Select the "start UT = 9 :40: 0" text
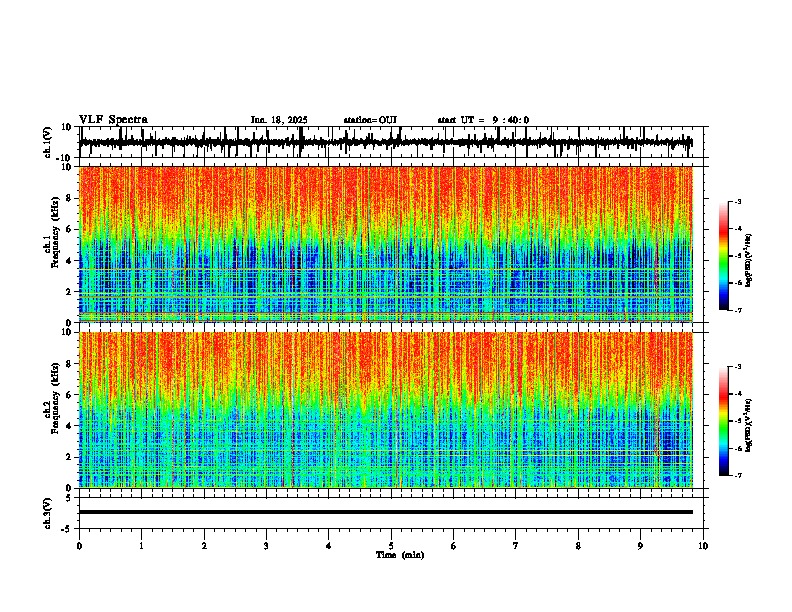792x612 pixels. click(483, 120)
